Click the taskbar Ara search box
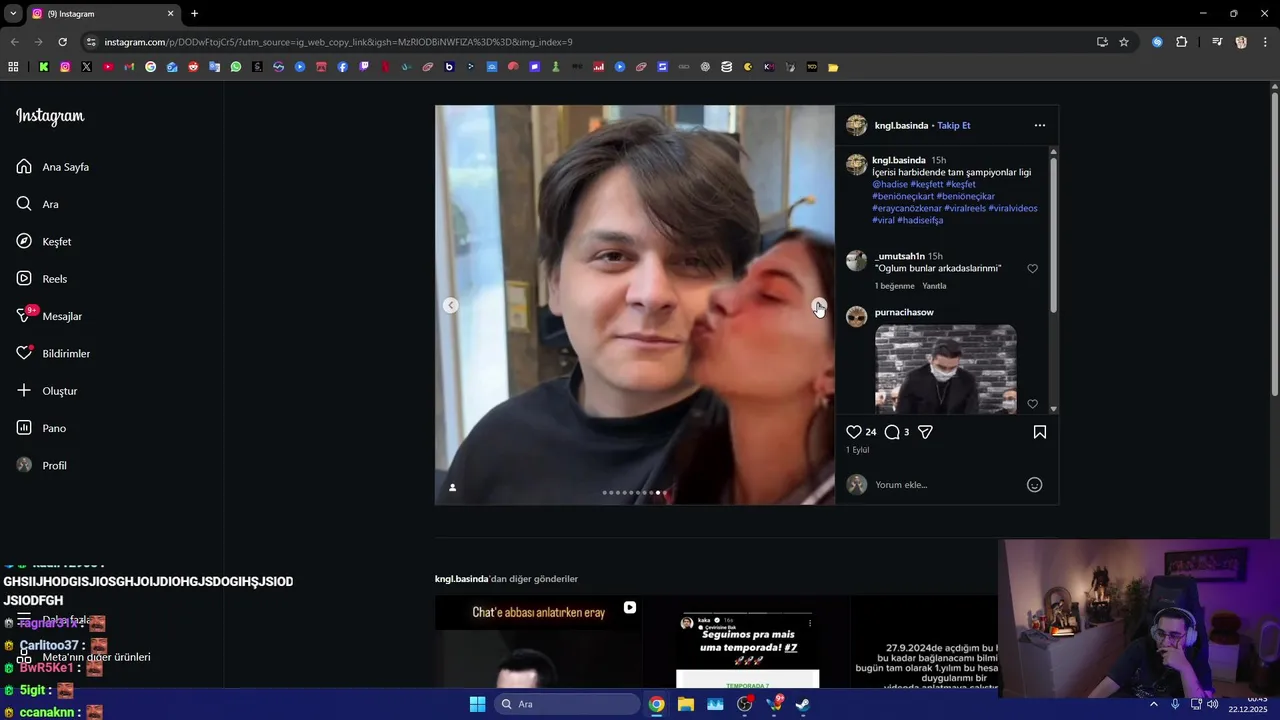The image size is (1280, 720). 567,704
